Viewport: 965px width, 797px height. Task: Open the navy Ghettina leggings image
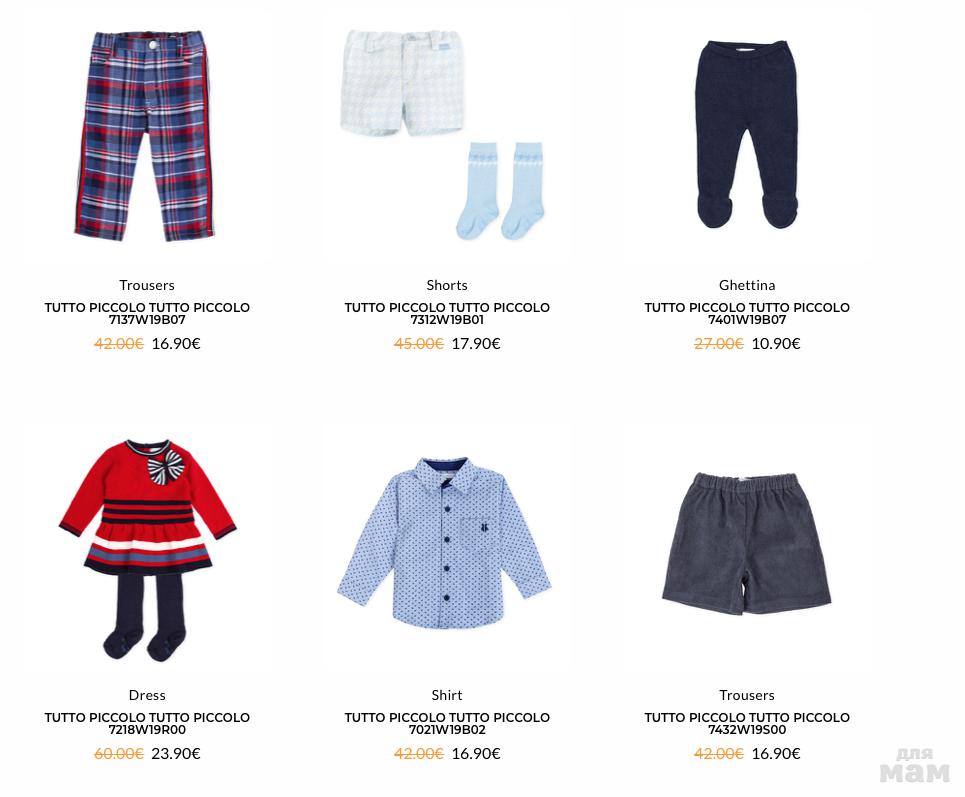[747, 135]
